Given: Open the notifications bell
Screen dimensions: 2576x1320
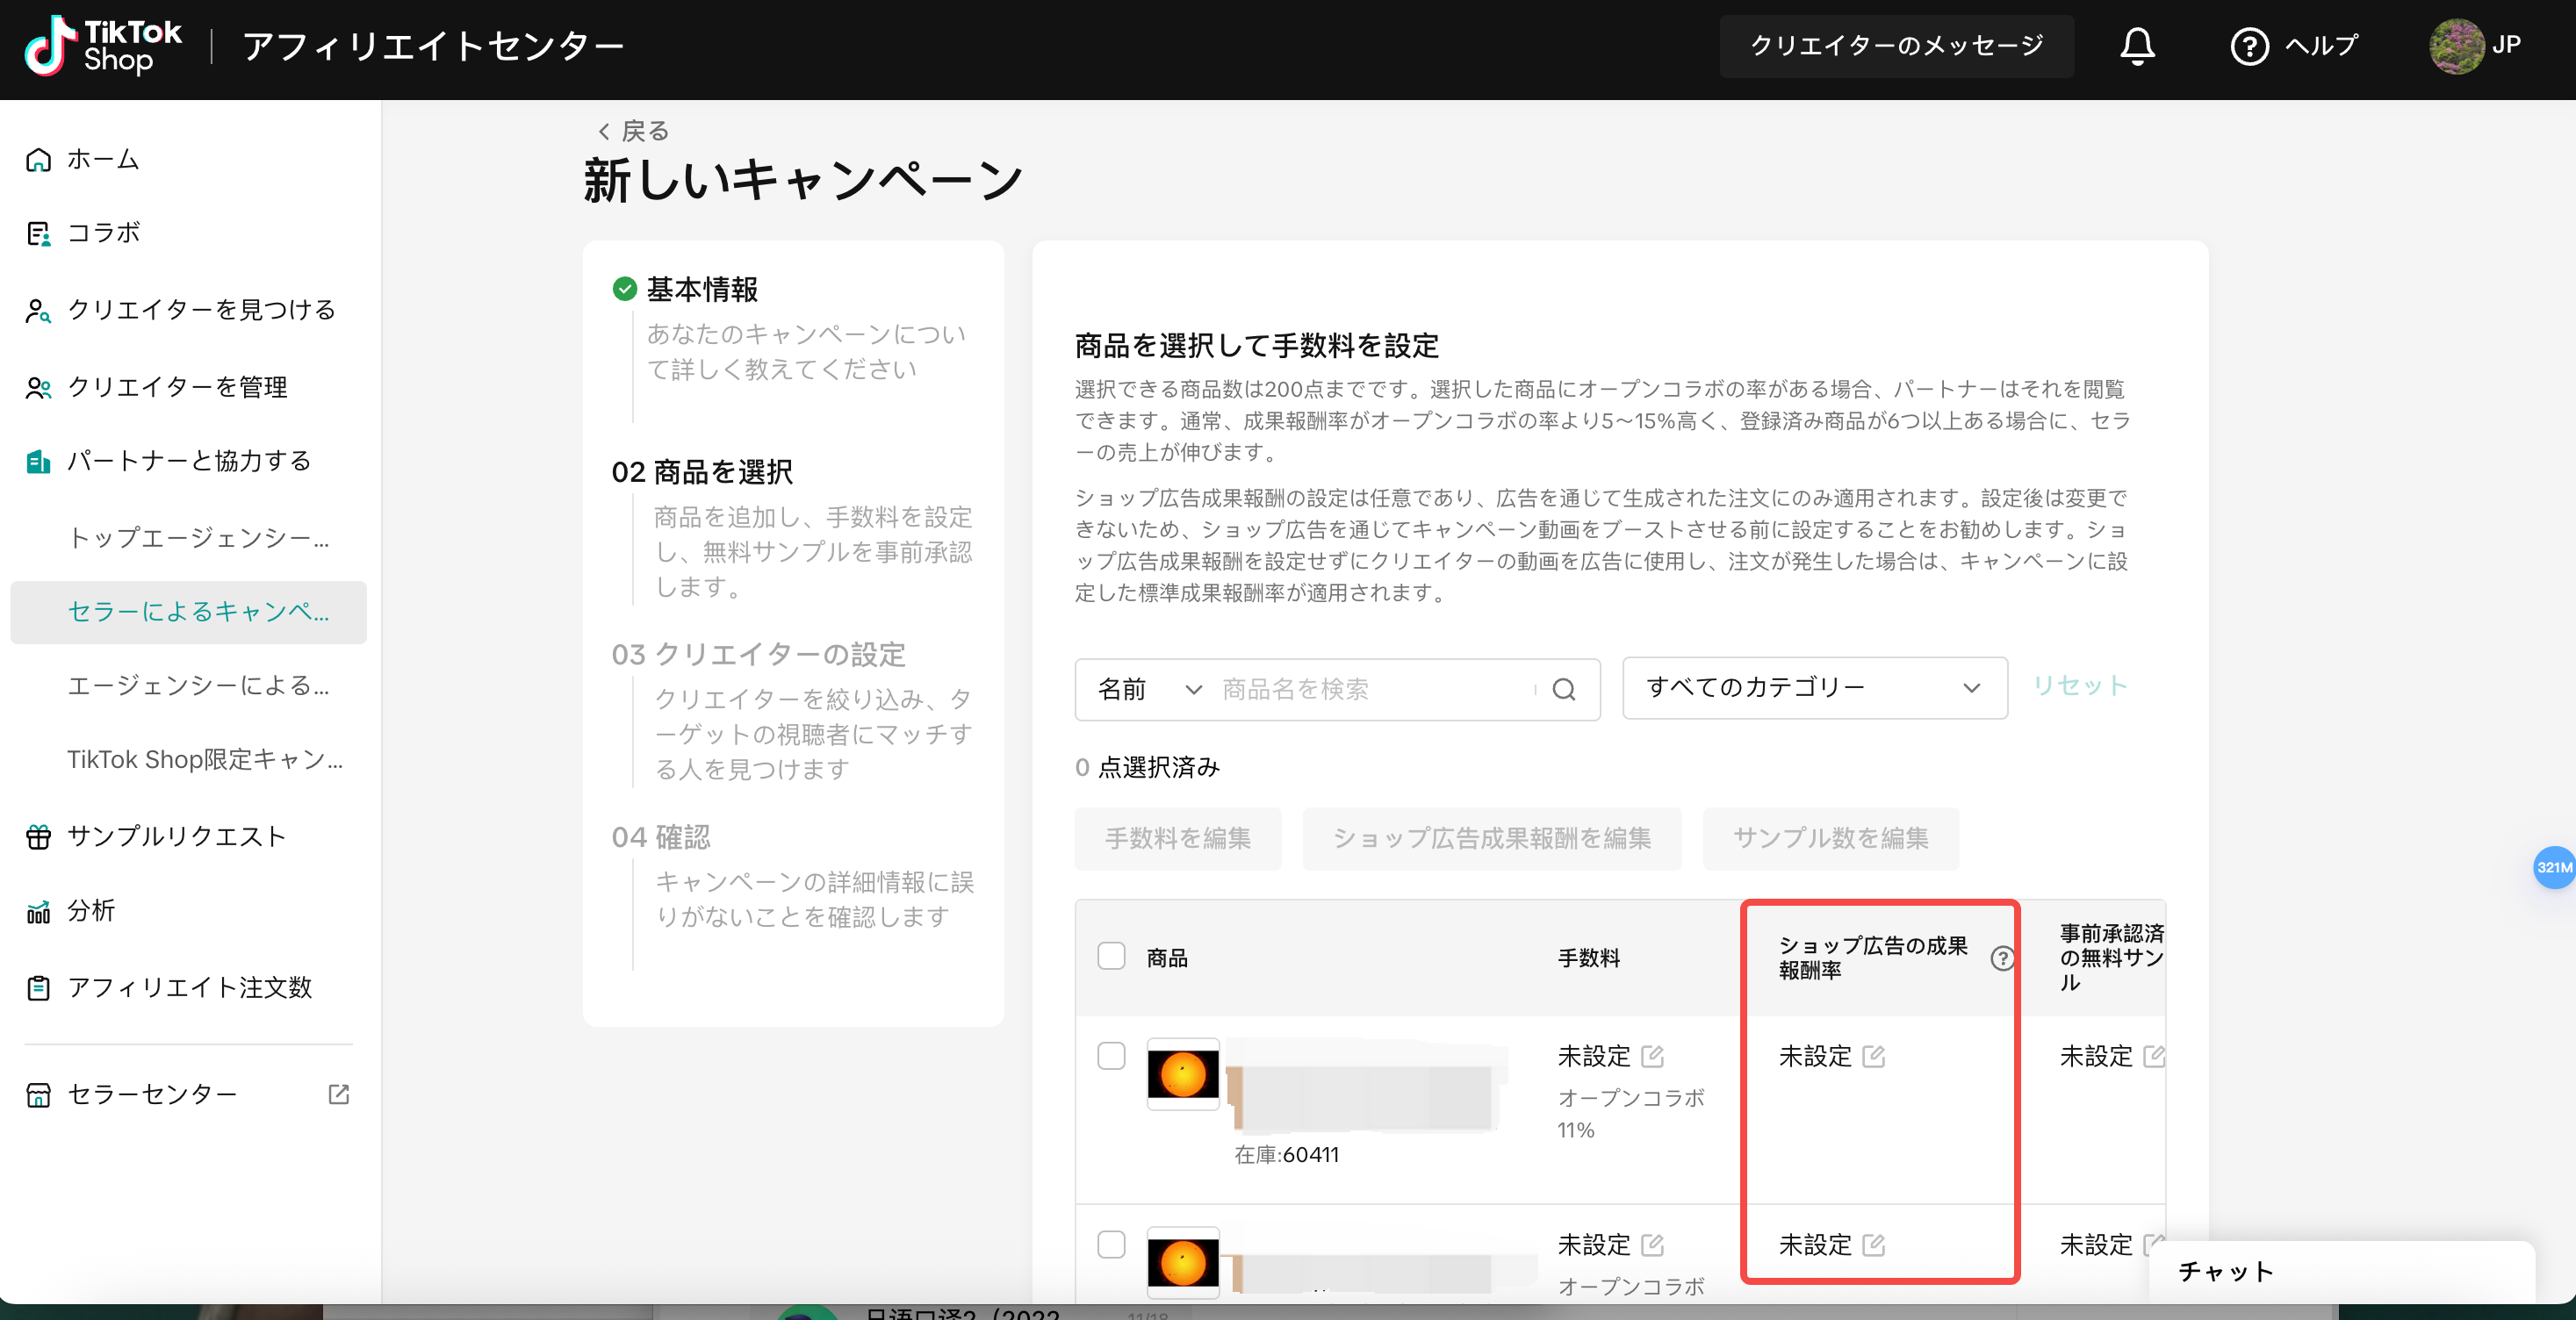Looking at the screenshot, I should tap(2137, 46).
